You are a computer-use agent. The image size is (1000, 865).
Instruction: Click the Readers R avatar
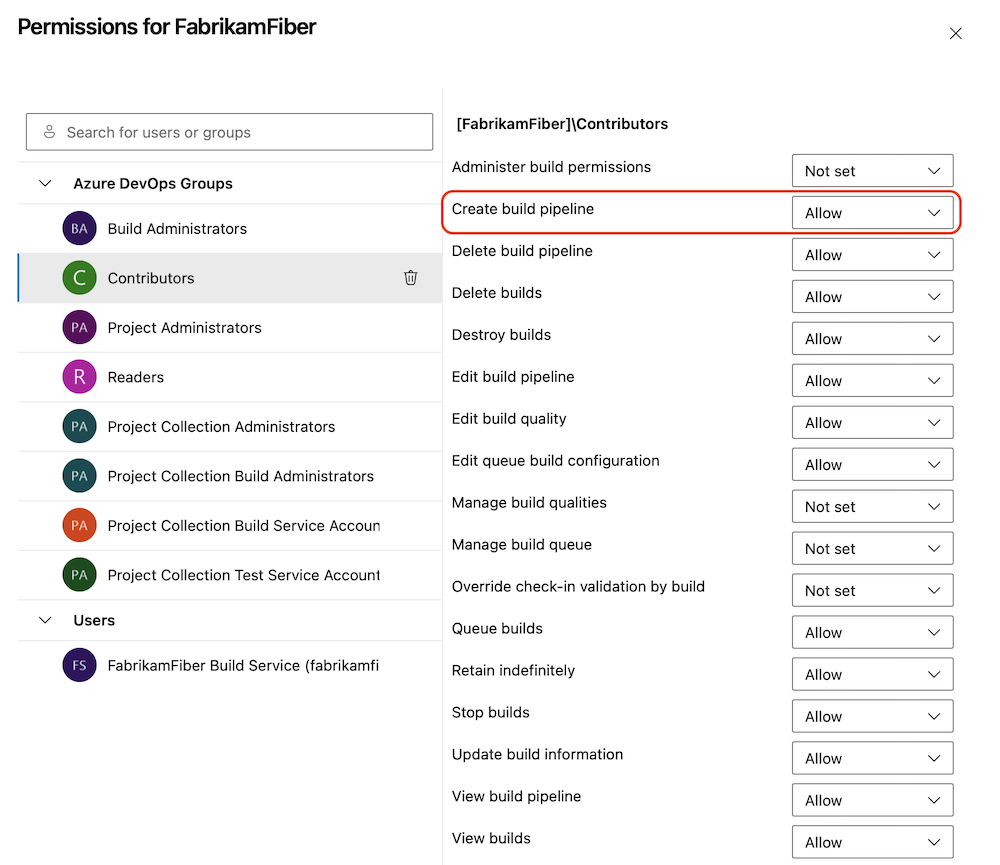click(79, 377)
